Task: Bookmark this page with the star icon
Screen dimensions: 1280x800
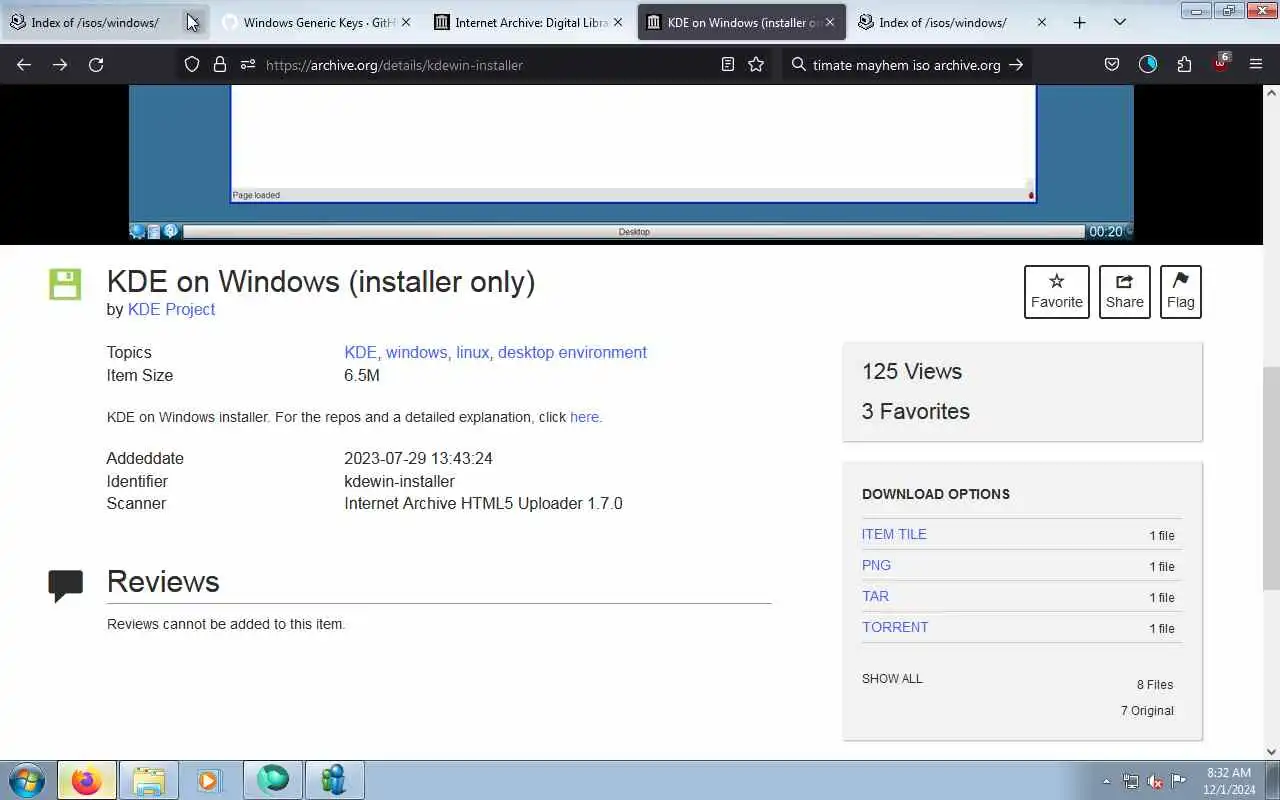Action: (x=756, y=64)
